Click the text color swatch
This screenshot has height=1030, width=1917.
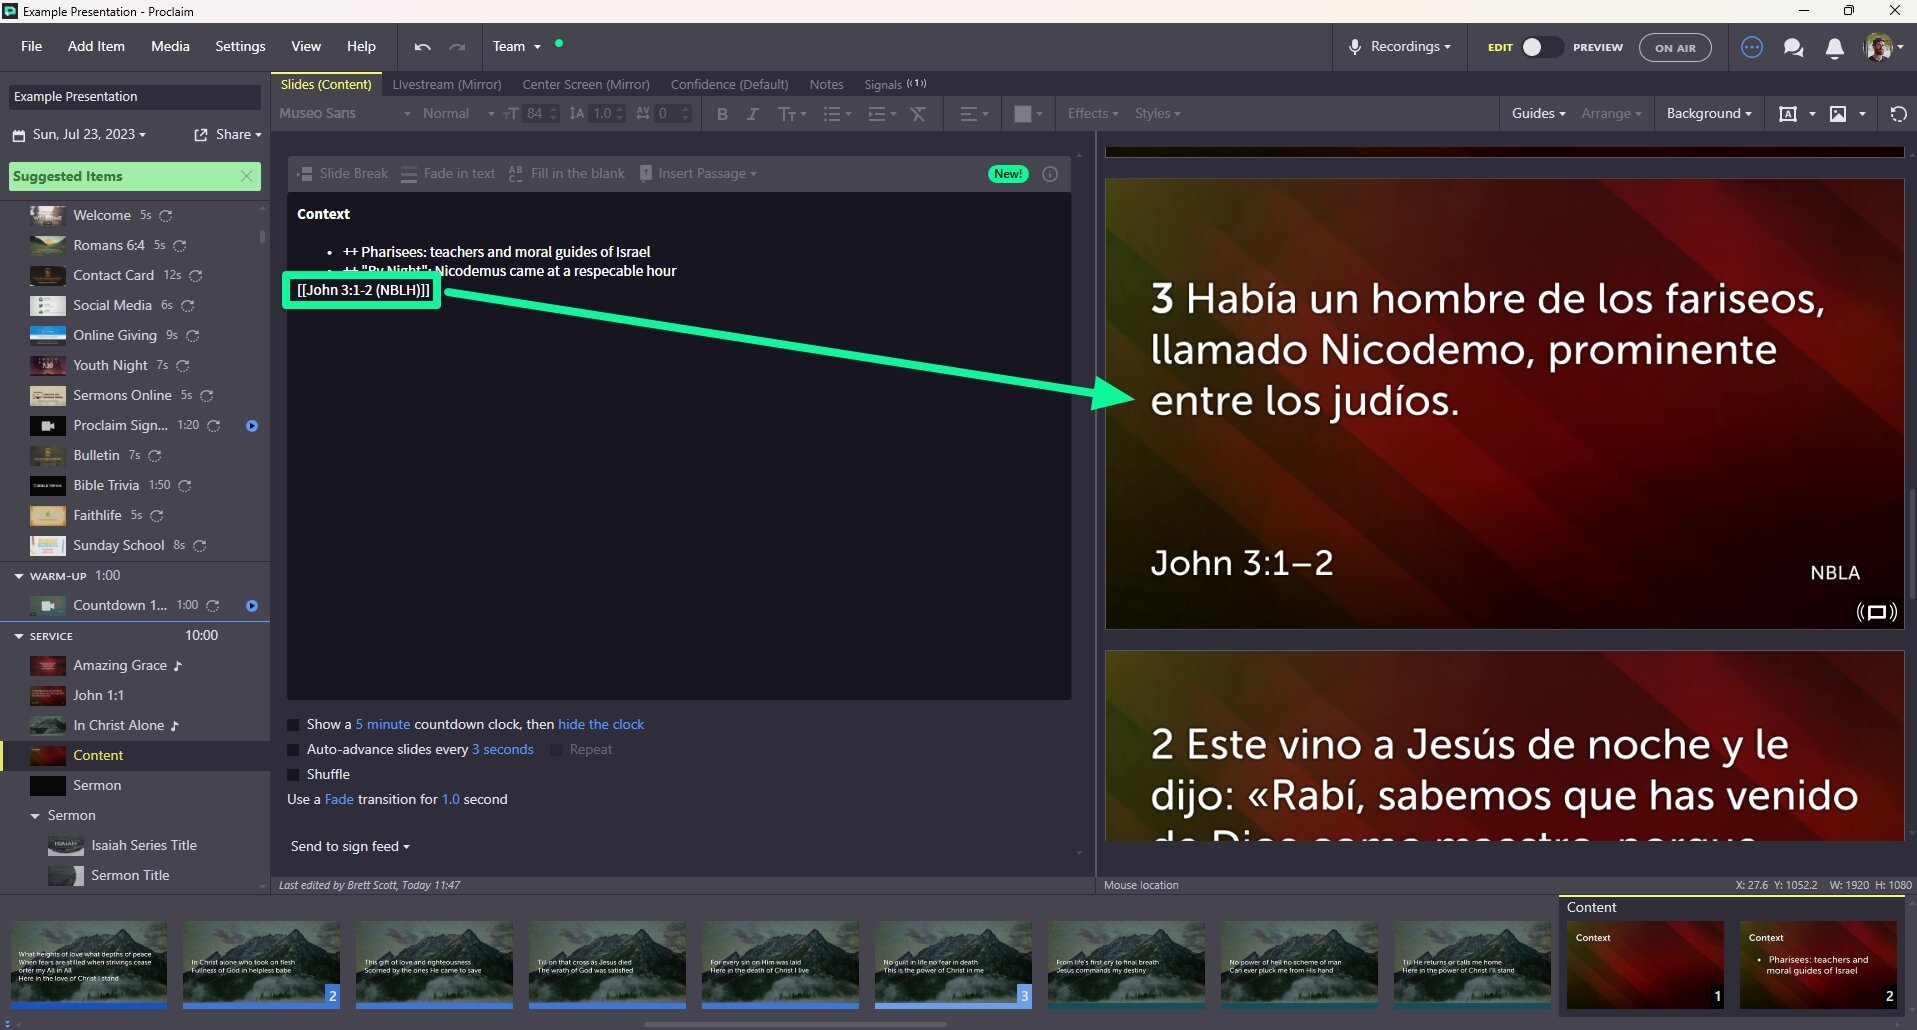(1022, 114)
